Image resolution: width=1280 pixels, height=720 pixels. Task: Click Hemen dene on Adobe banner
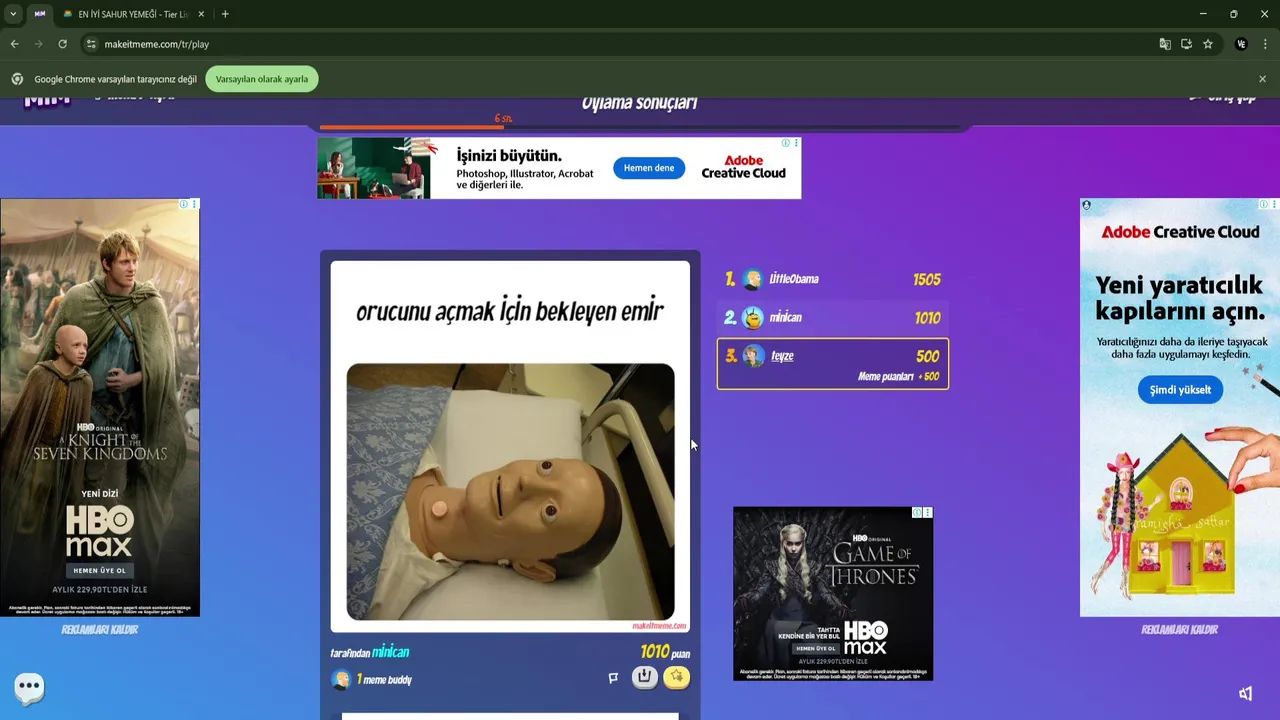pos(649,168)
